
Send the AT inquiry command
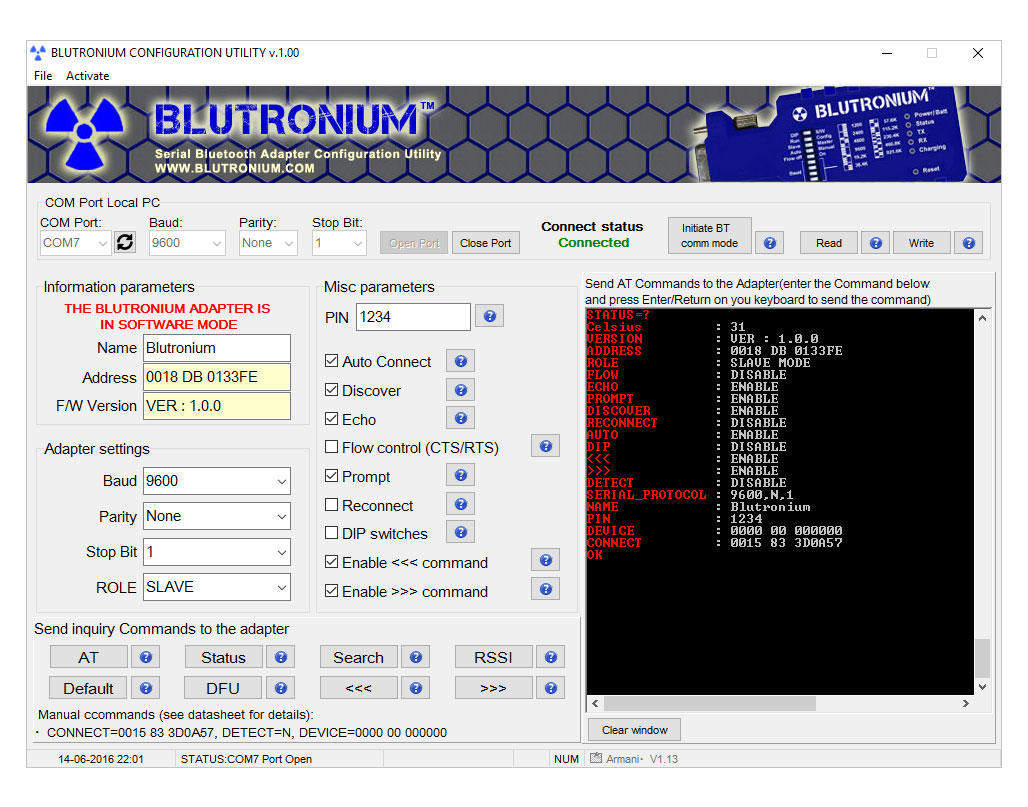(89, 657)
